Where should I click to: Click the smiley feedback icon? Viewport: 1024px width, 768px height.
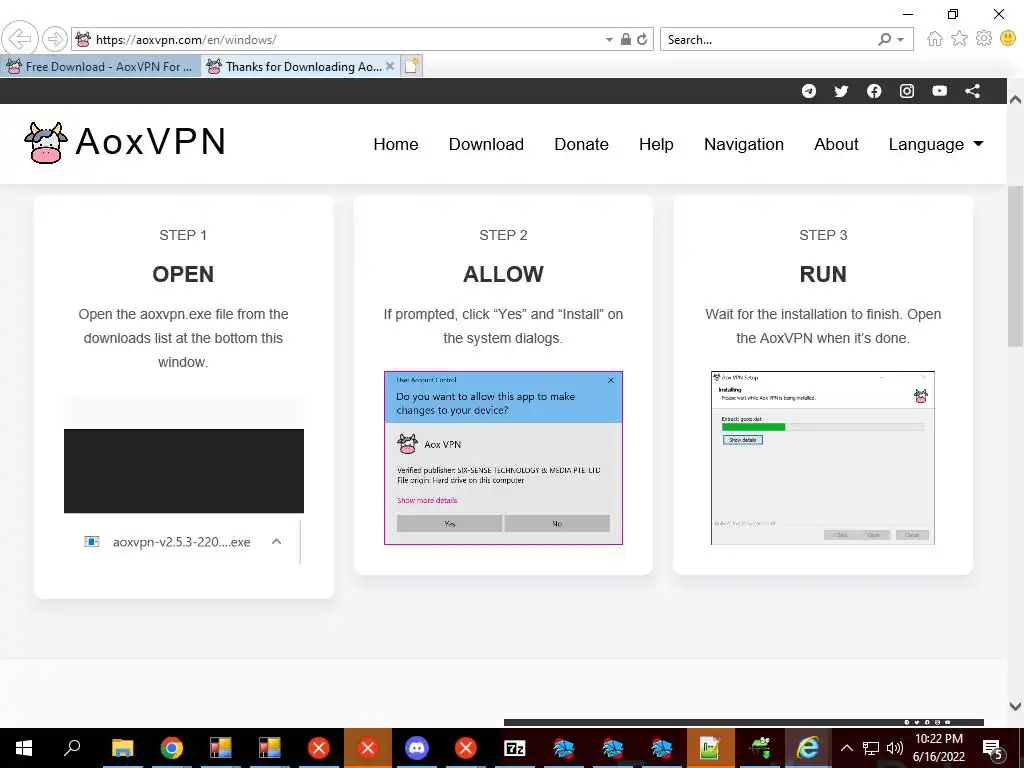click(x=1008, y=39)
